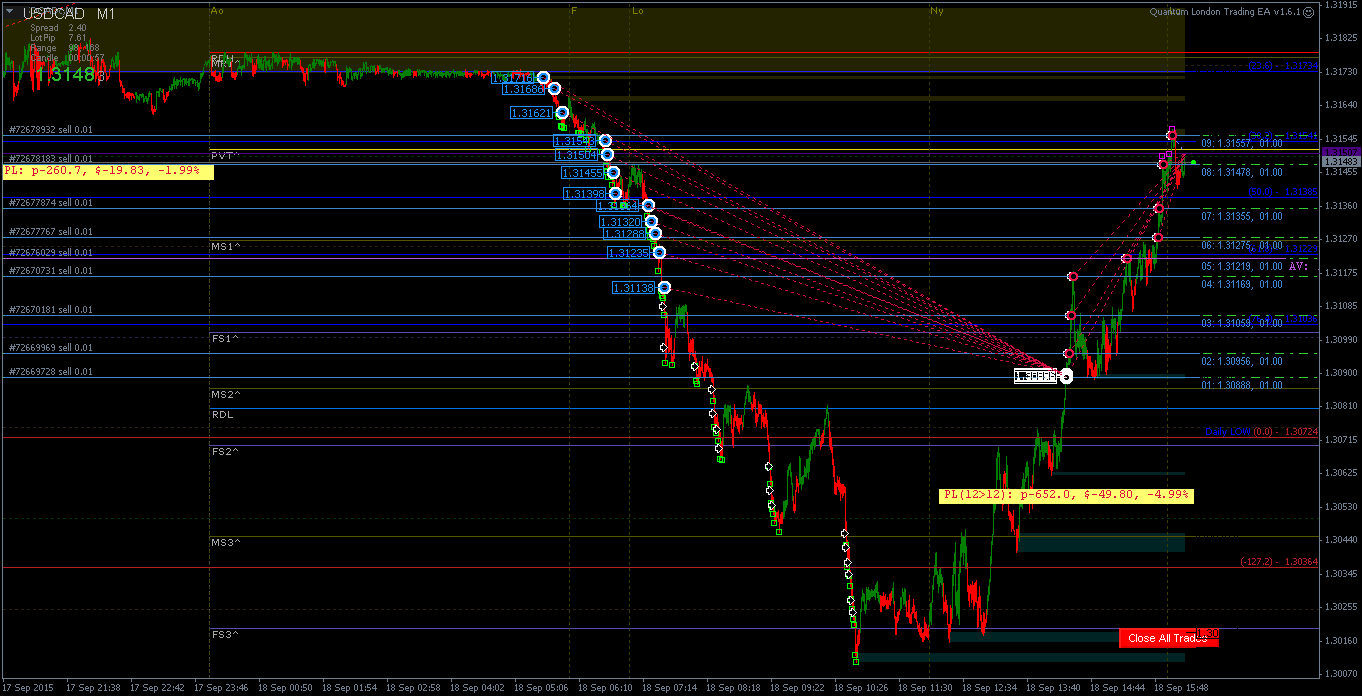Viewport: 1362px width, 696px height.
Task: Click grid level 05: 1.31219, 01.00
Action: point(1242,266)
